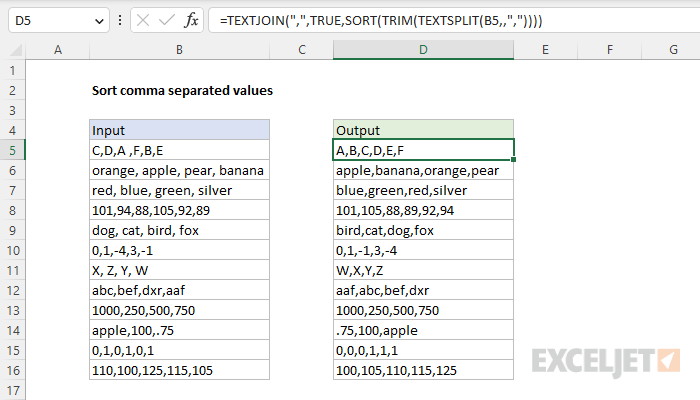Select row 6 header

click(x=12, y=170)
